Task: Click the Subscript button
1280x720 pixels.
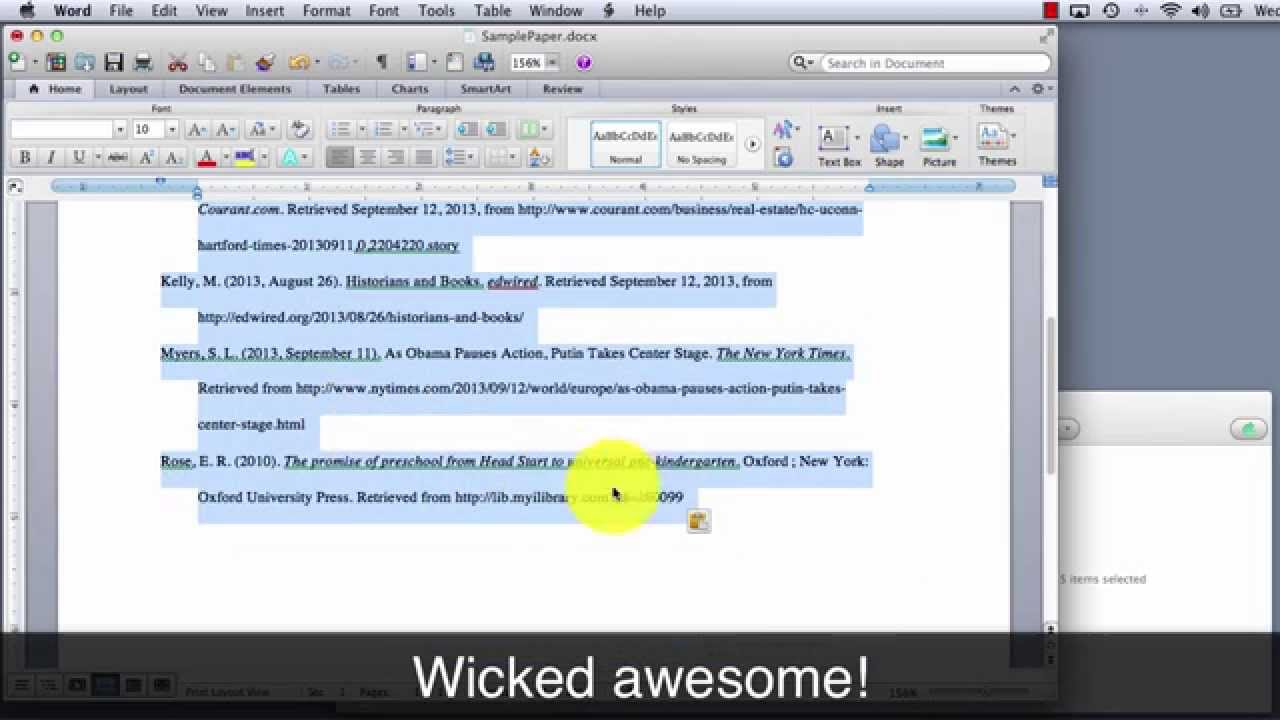Action: tap(174, 157)
